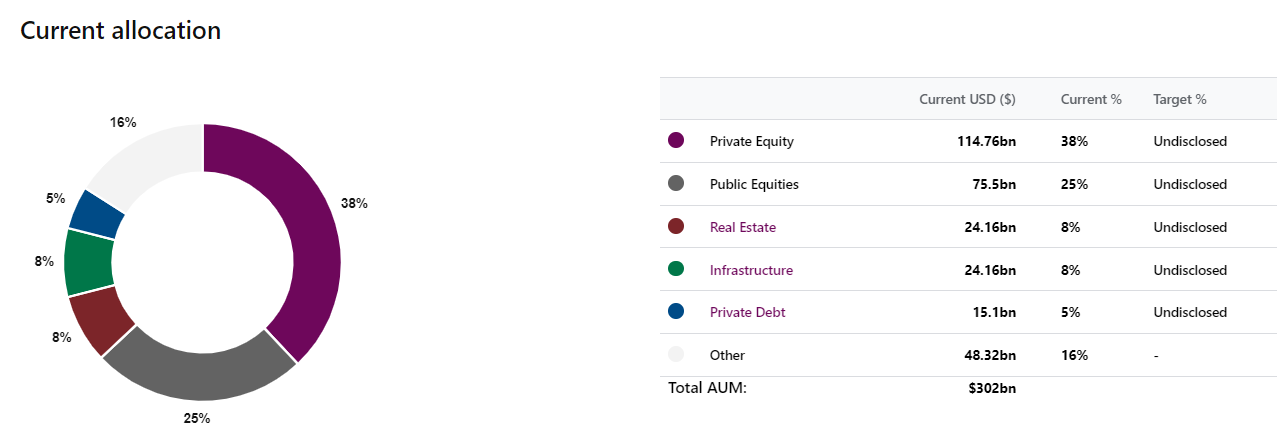Click the Current % column header

1091,99
